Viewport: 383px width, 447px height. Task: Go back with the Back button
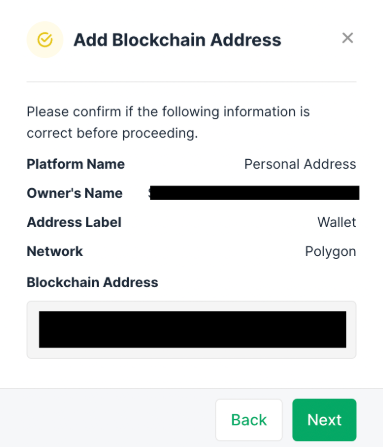[249, 420]
